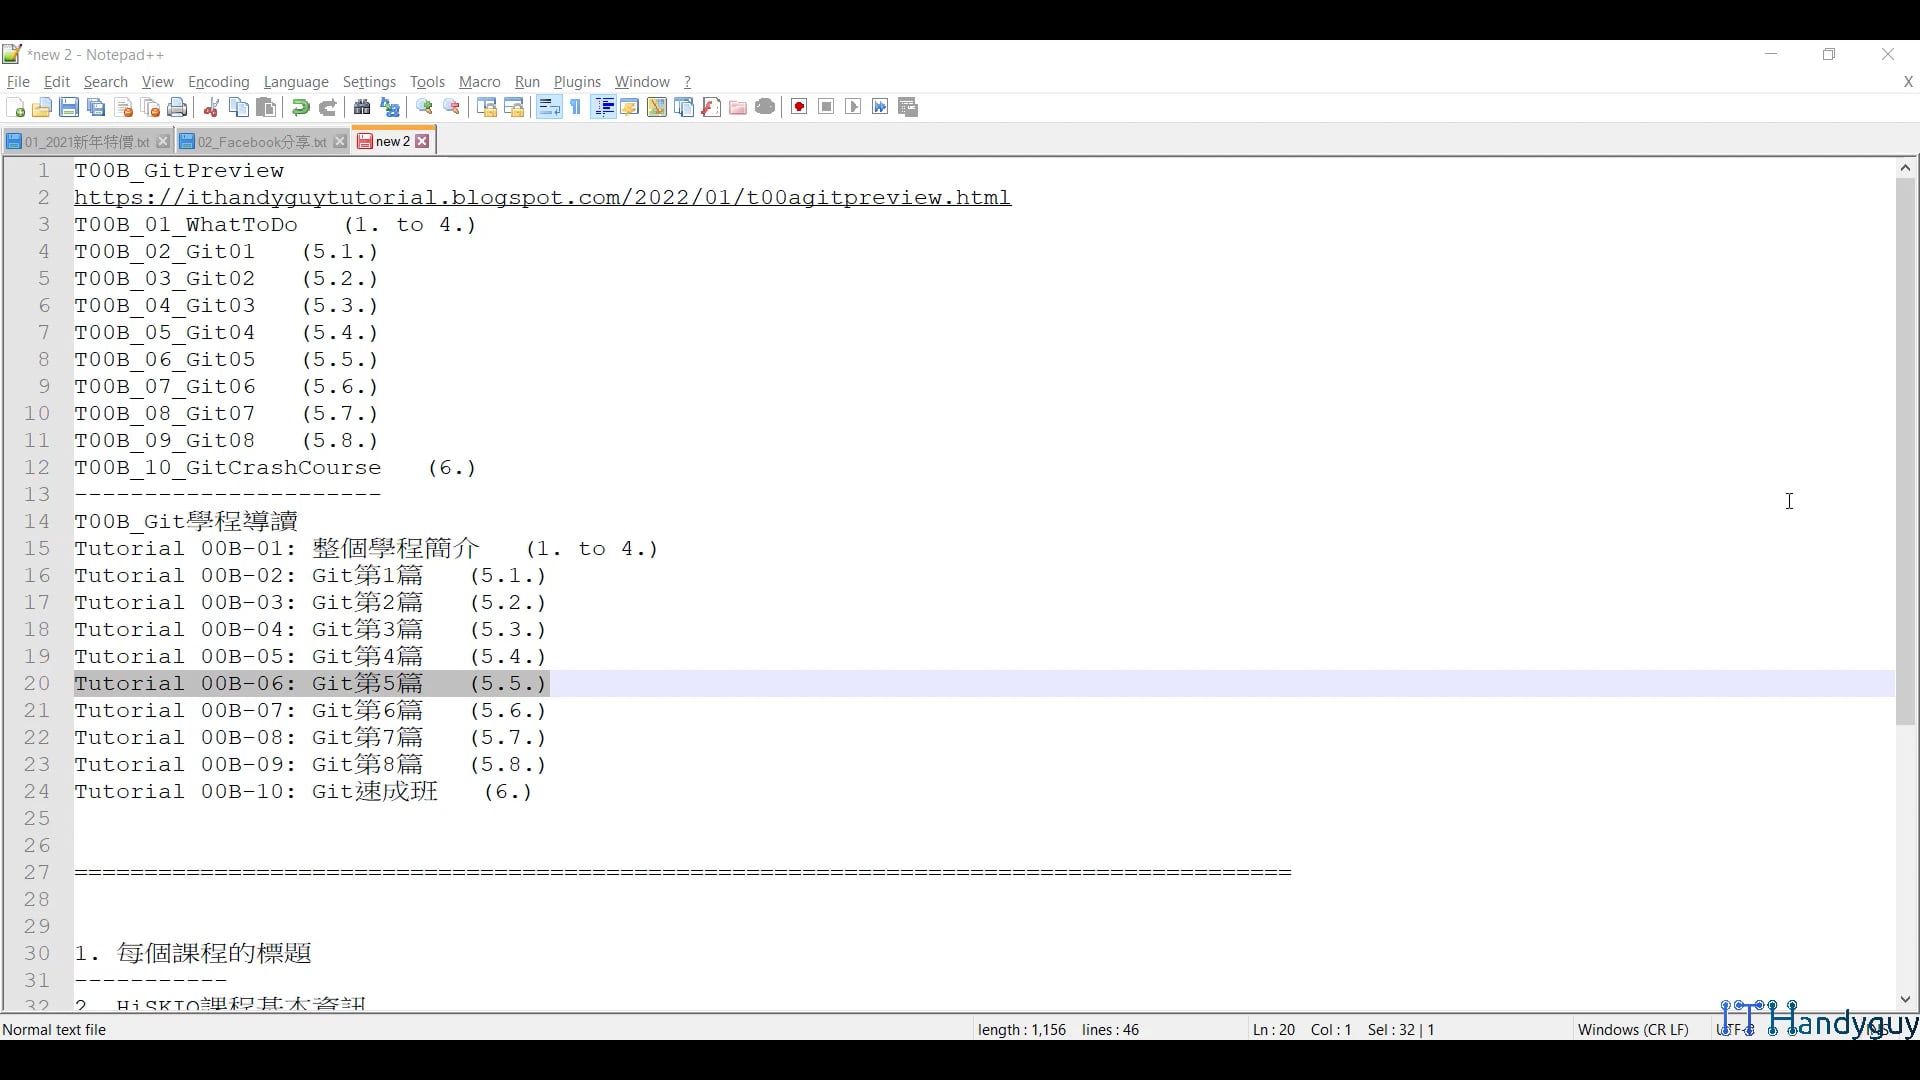Toggle the Document Map panel

pyautogui.click(x=657, y=107)
